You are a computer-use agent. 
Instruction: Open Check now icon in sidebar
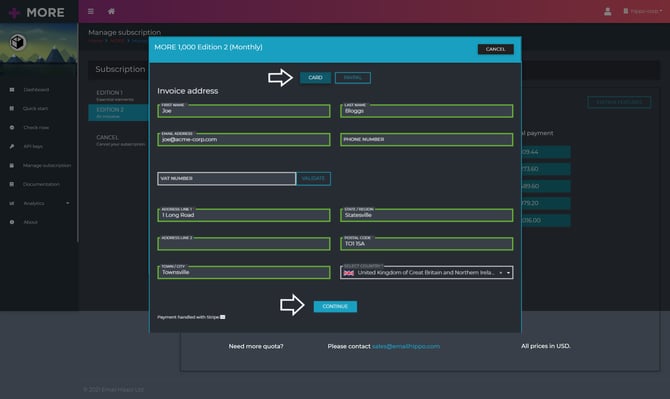pos(12,127)
